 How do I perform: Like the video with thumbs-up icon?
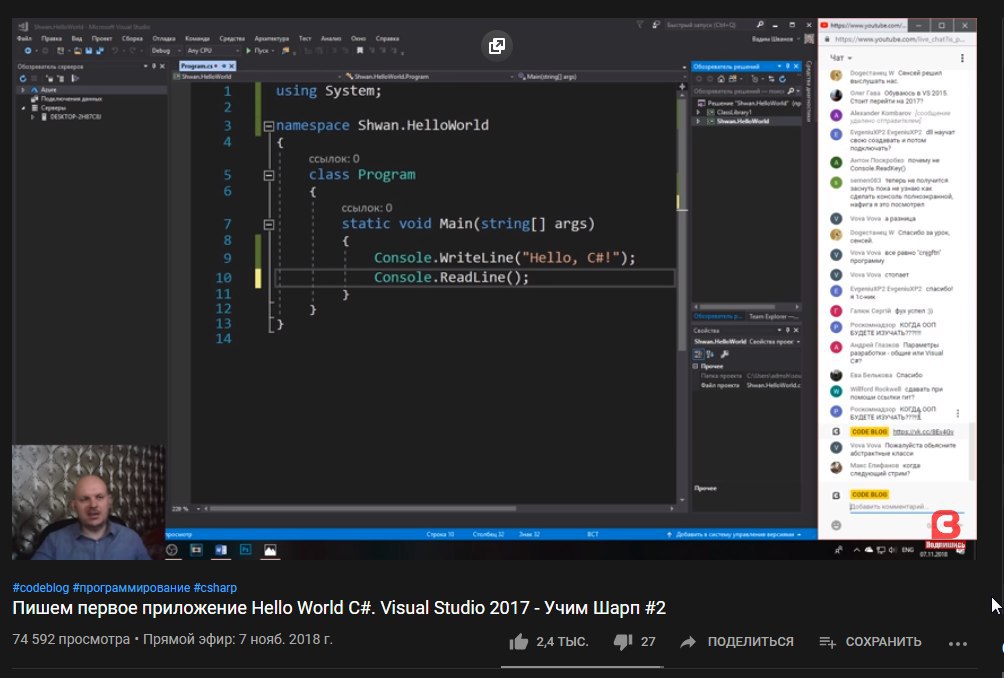tap(519, 642)
